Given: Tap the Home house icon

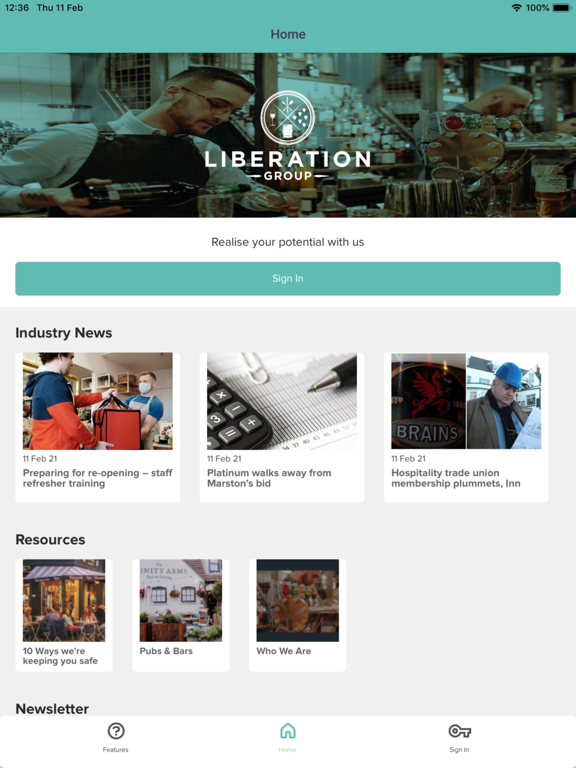Looking at the screenshot, I should tap(288, 731).
